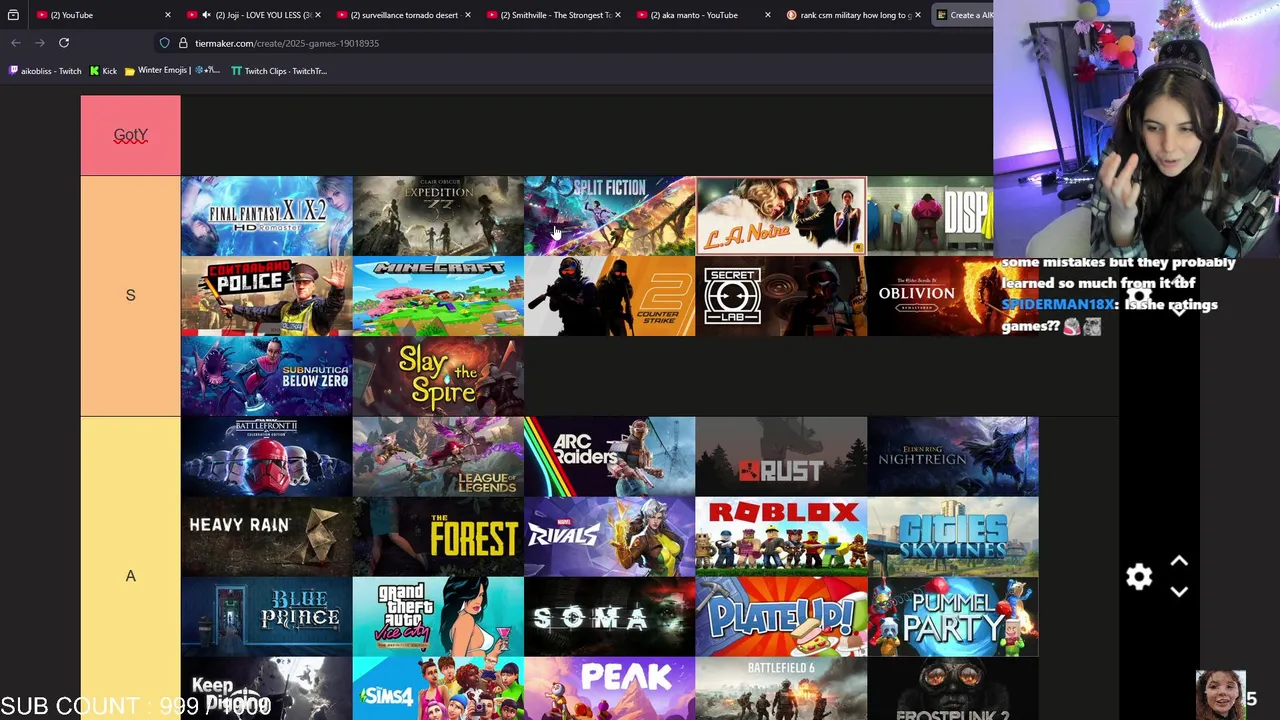Select the Pummel Party tile
The image size is (1280, 720).
tap(953, 617)
